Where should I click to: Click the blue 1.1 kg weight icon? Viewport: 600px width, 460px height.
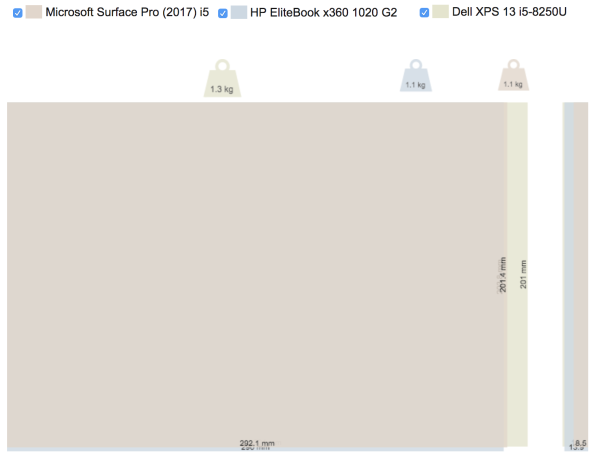click(416, 75)
